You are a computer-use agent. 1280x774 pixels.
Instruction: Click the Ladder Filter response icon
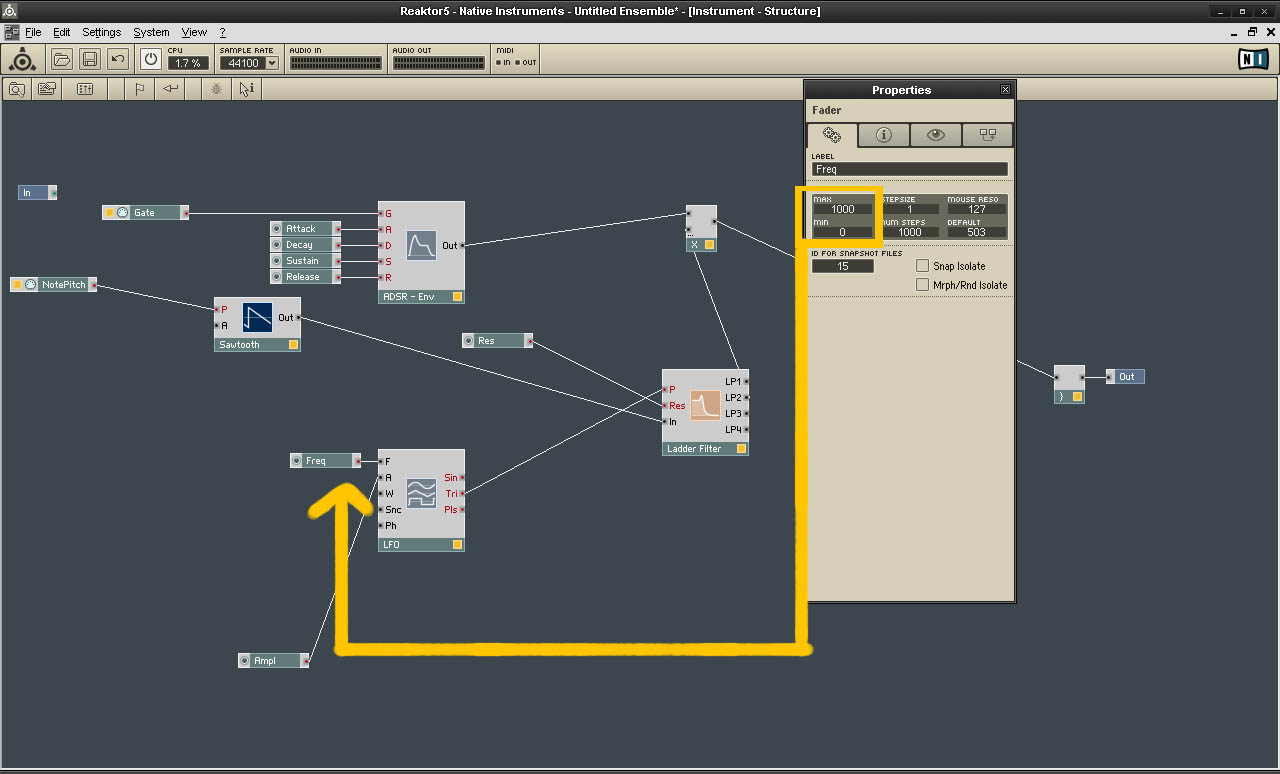click(x=705, y=405)
